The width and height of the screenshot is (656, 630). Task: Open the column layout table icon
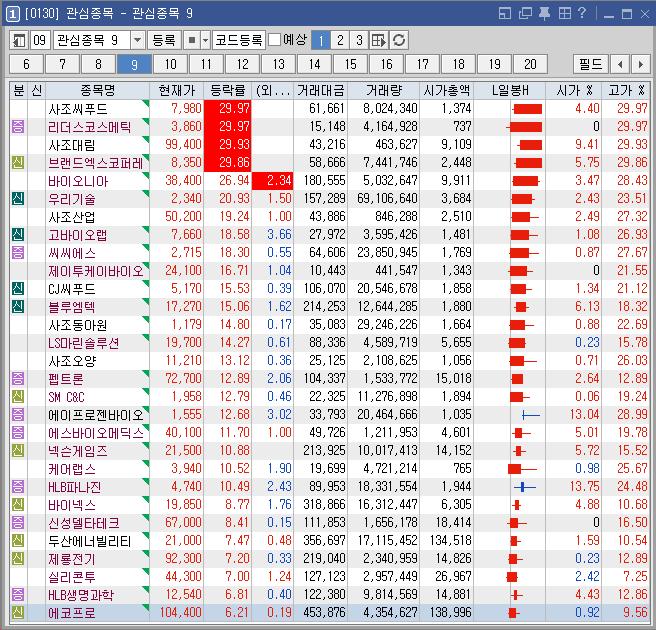(379, 41)
